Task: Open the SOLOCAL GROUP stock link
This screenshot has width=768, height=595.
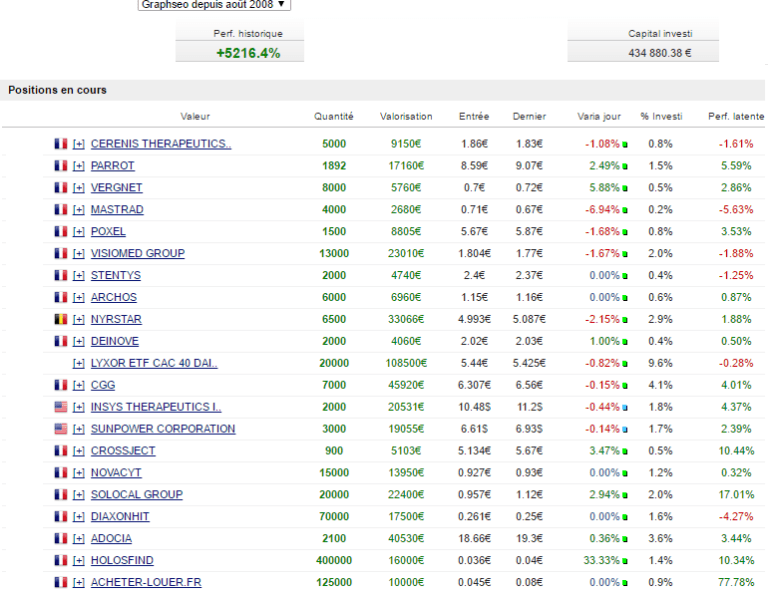Action: tap(136, 495)
